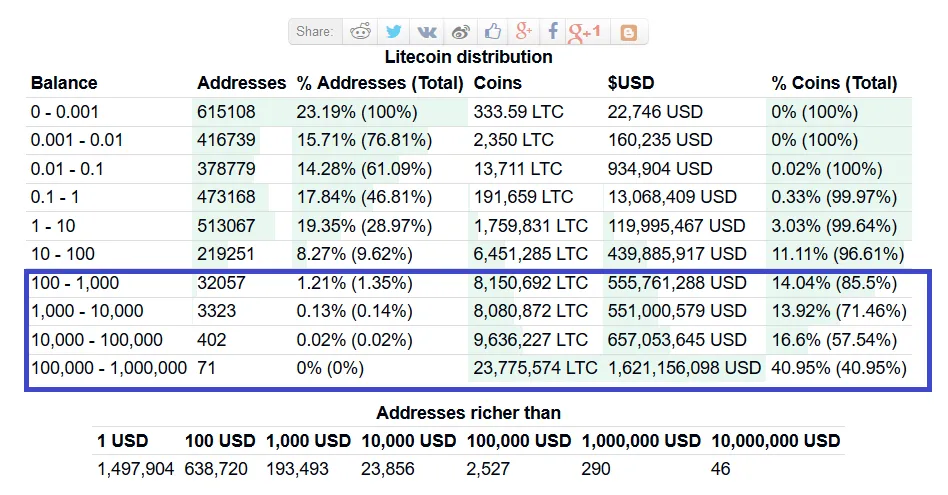Image resolution: width=948 pixels, height=495 pixels.
Task: Share on VK social network
Action: [427, 31]
